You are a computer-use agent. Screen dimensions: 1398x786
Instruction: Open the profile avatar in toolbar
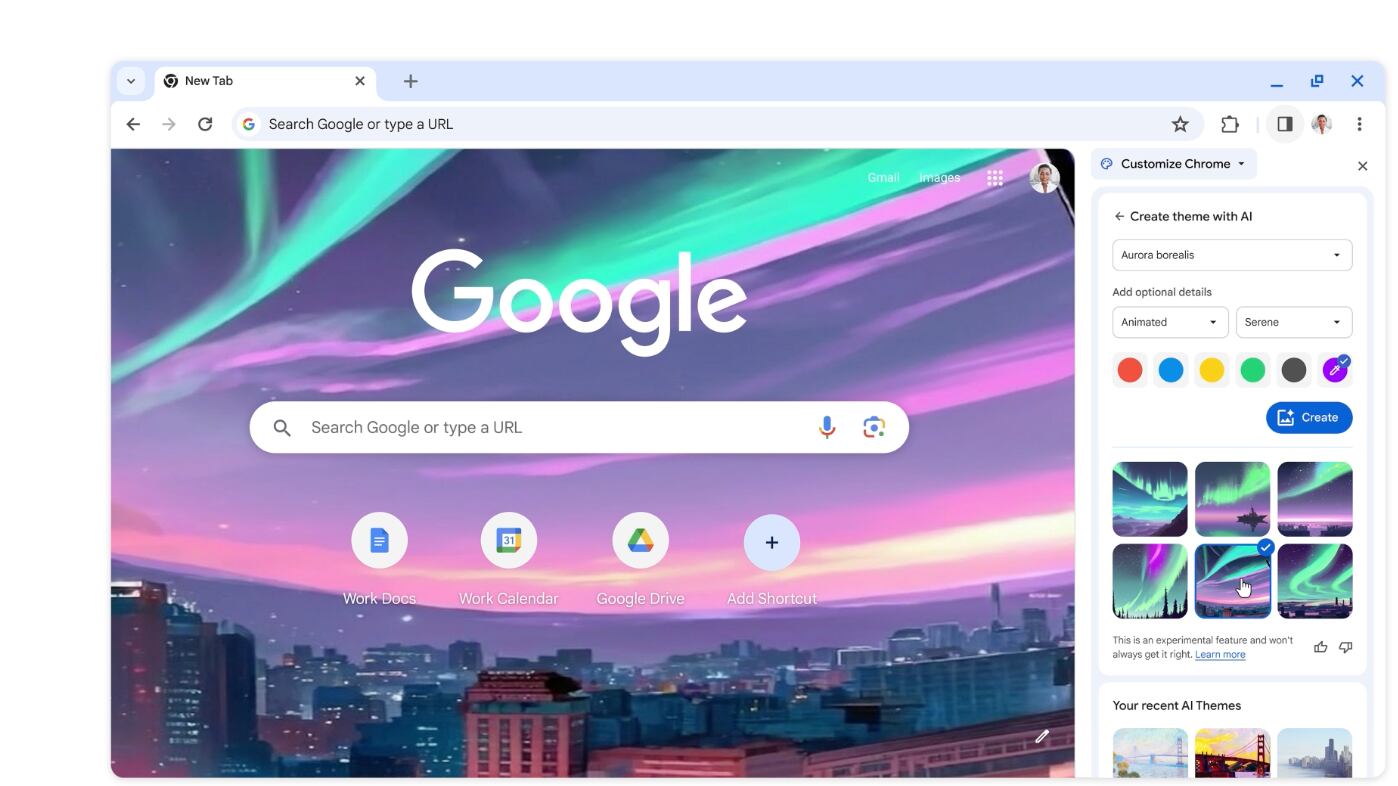click(1322, 124)
